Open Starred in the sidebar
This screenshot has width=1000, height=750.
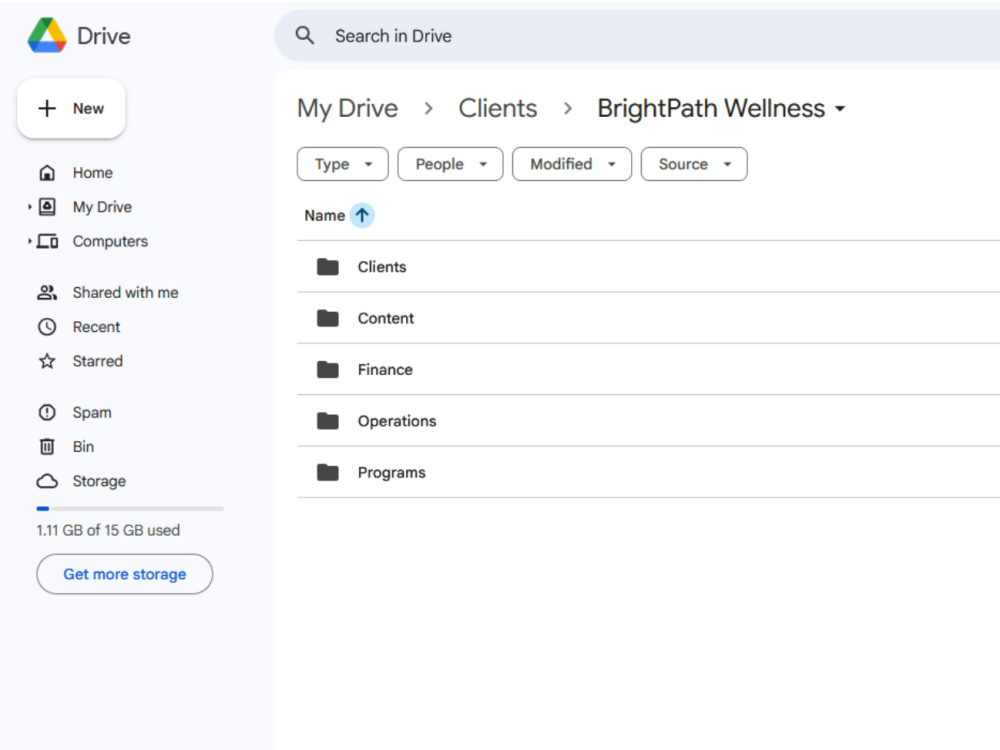click(98, 361)
